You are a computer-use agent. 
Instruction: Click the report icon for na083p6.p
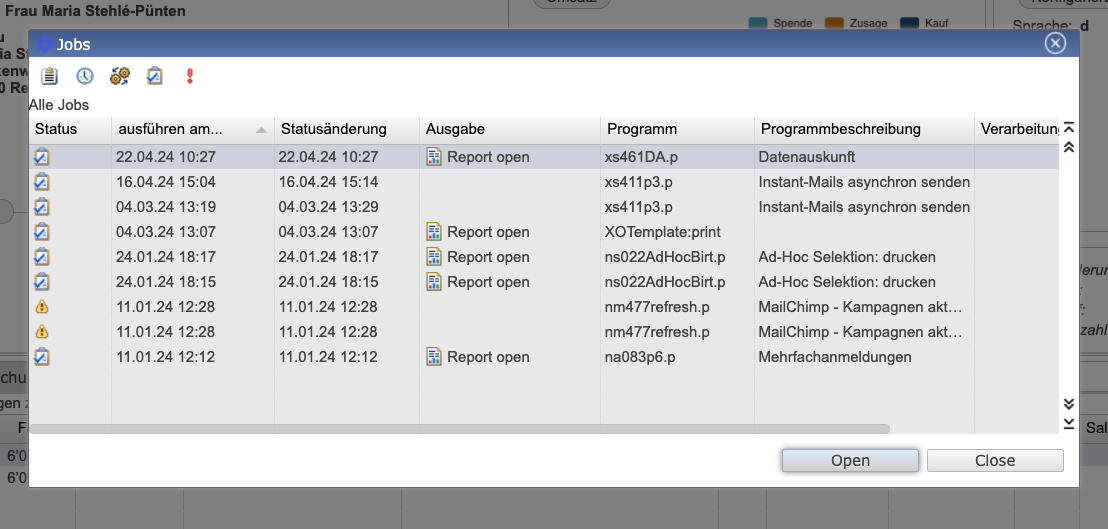click(434, 357)
